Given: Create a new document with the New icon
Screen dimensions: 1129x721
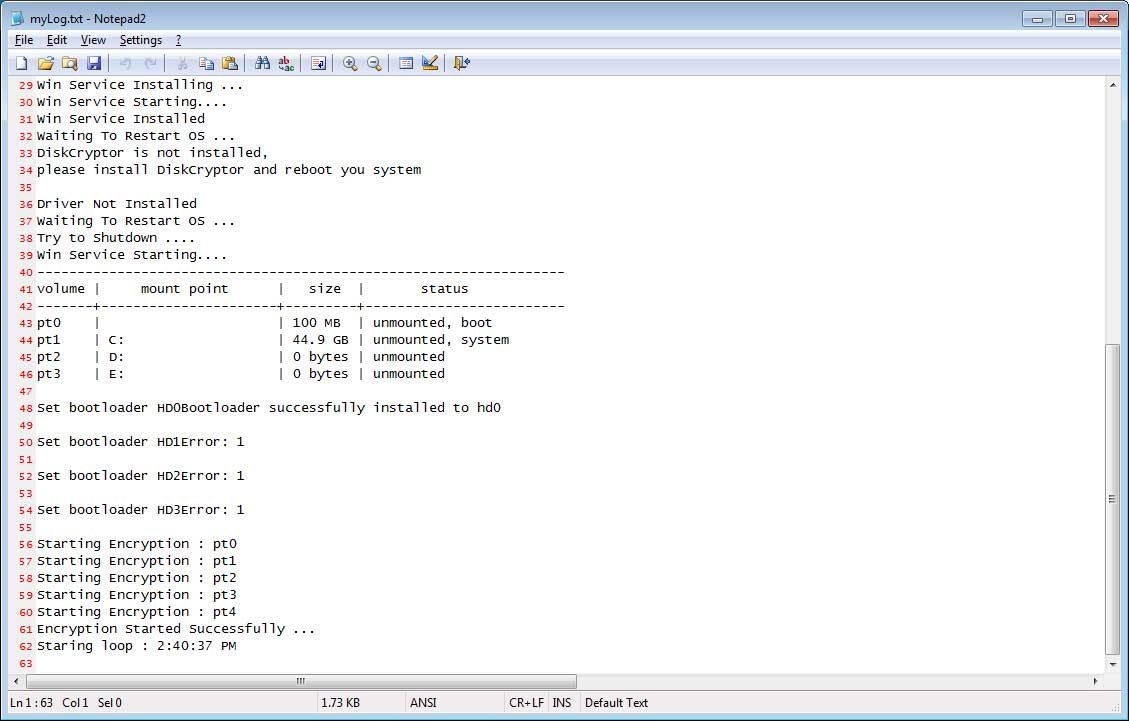Looking at the screenshot, I should tap(22, 63).
